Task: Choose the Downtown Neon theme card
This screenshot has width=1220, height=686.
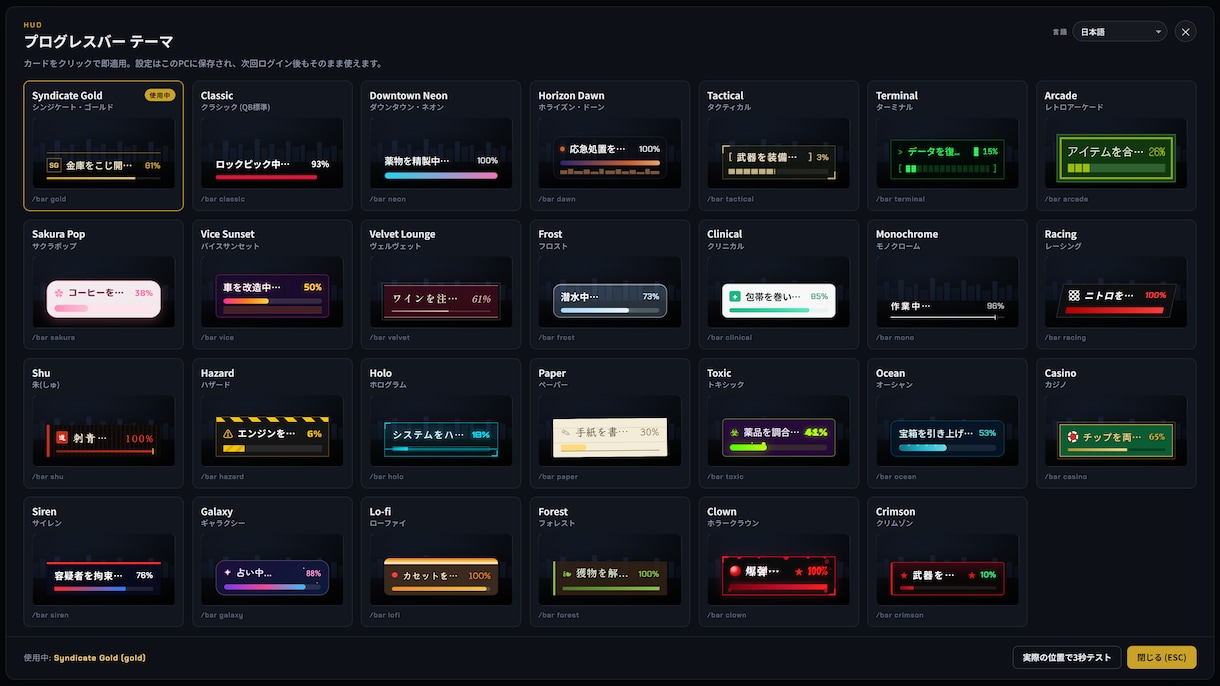Action: (441, 146)
